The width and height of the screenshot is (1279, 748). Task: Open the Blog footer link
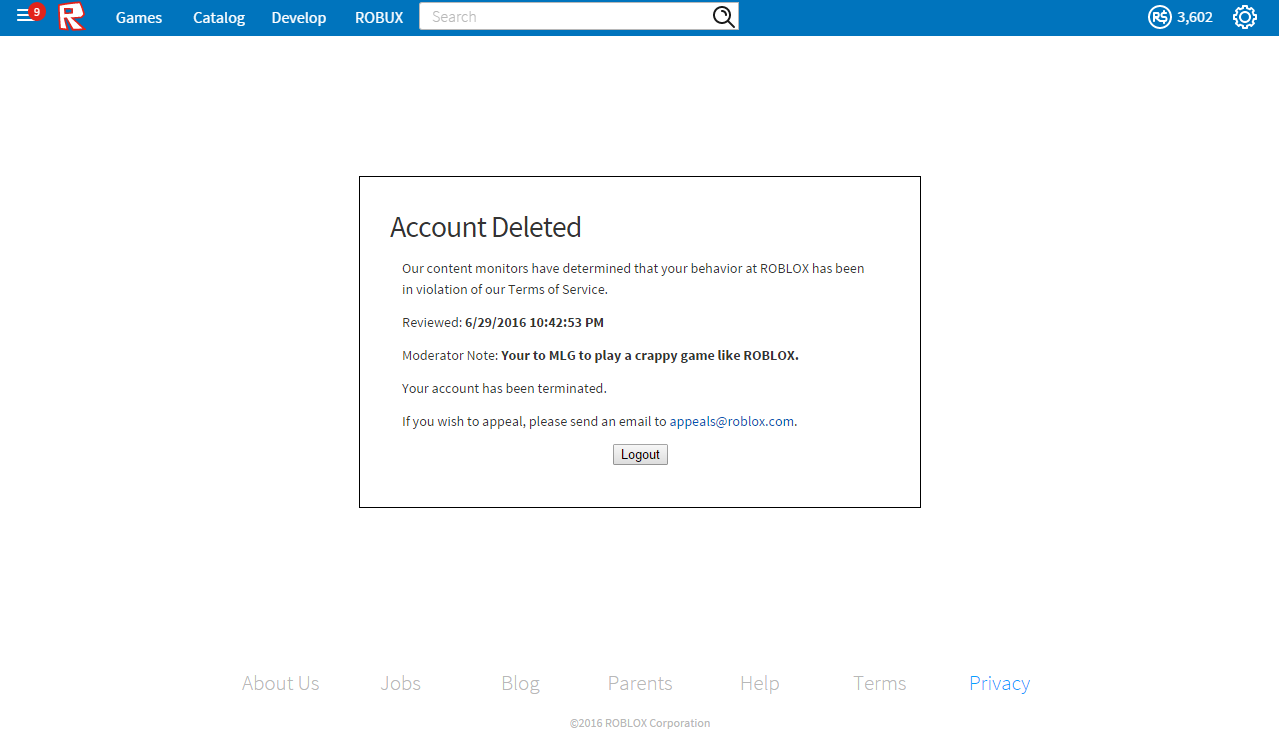click(x=520, y=683)
